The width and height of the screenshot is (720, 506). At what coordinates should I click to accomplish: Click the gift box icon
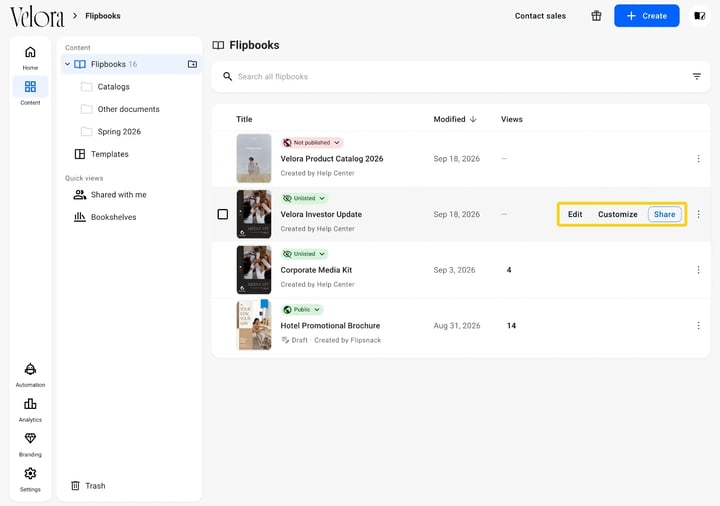pyautogui.click(x=596, y=16)
